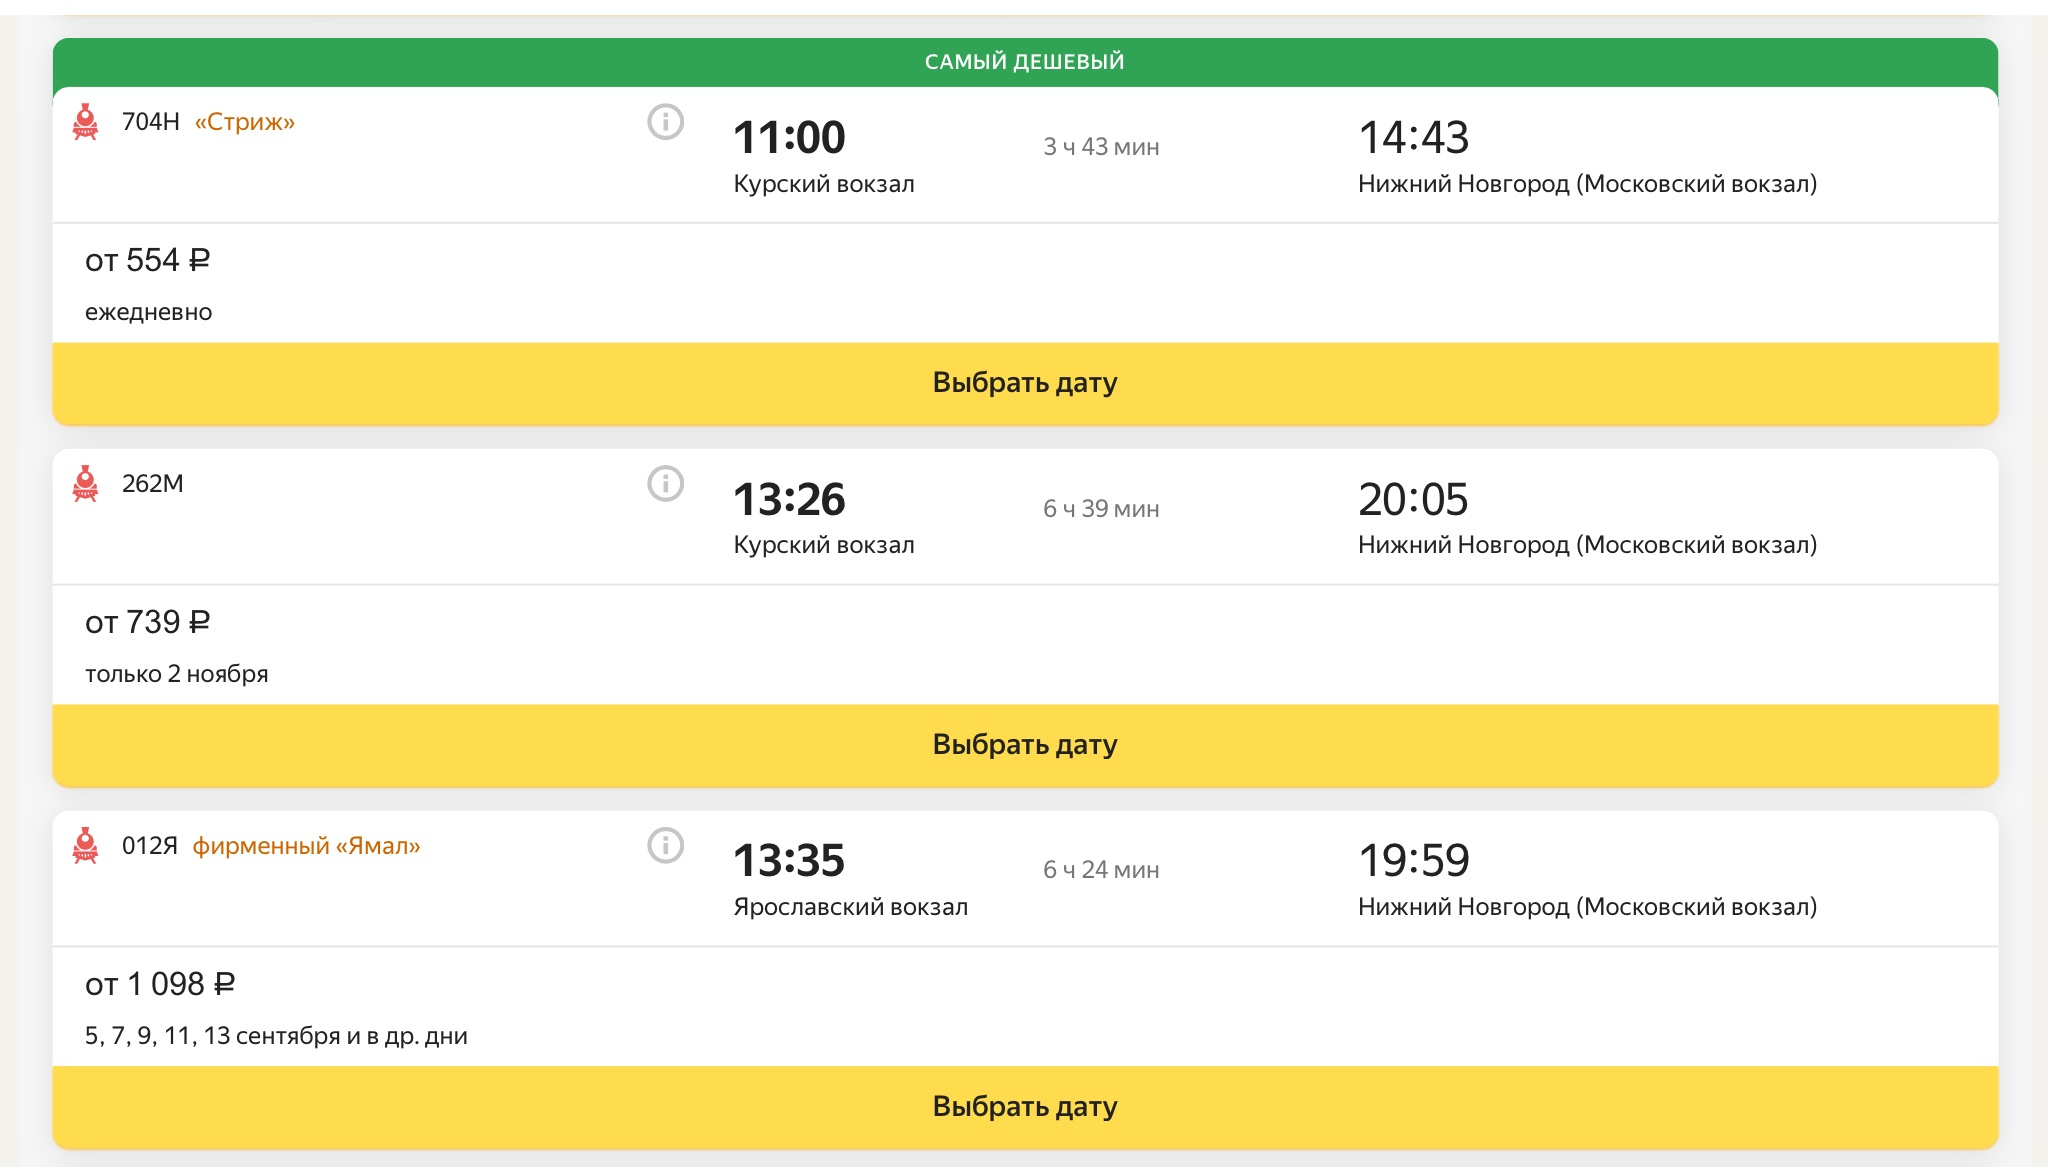Screen dimensions: 2048x1167
Task: Click the train icon beside 262М
Action: 86,484
